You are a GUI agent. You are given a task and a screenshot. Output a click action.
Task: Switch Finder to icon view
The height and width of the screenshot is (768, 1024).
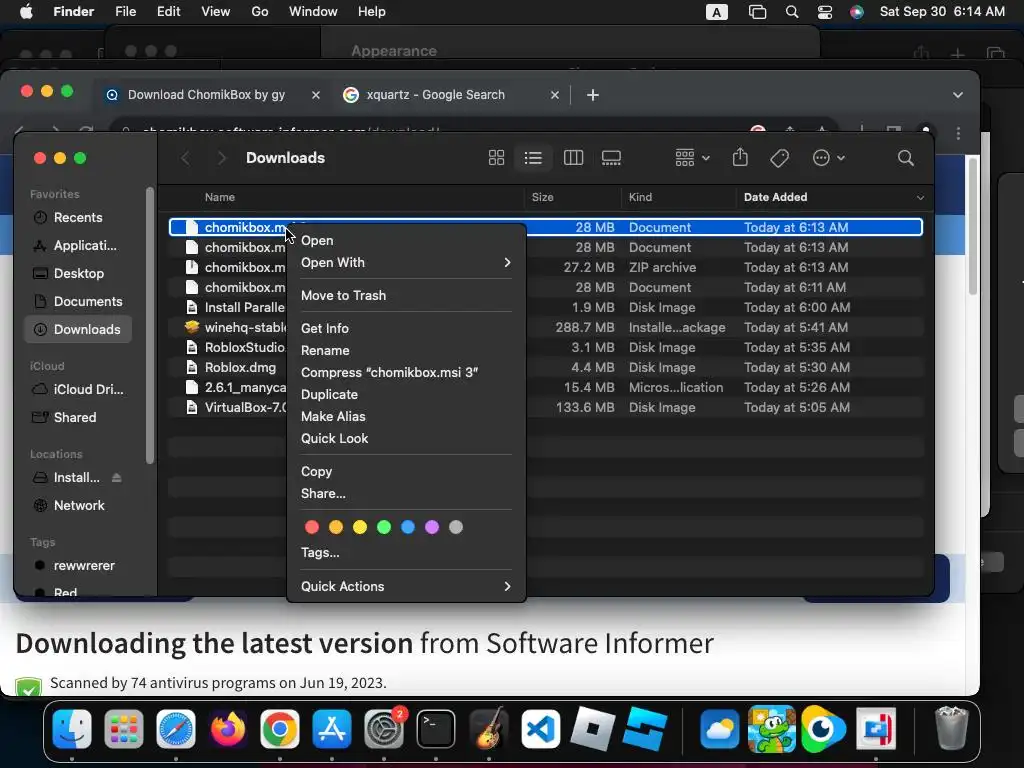pyautogui.click(x=496, y=157)
